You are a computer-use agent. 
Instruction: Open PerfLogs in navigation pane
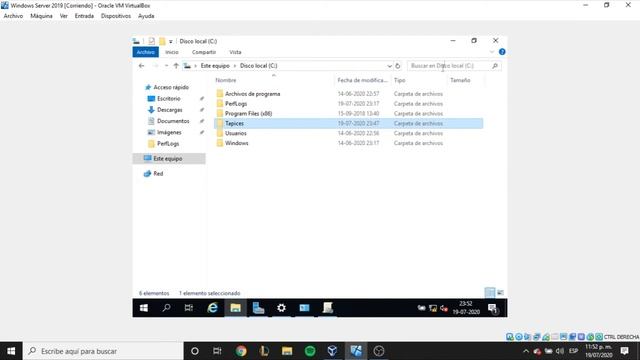coord(168,144)
